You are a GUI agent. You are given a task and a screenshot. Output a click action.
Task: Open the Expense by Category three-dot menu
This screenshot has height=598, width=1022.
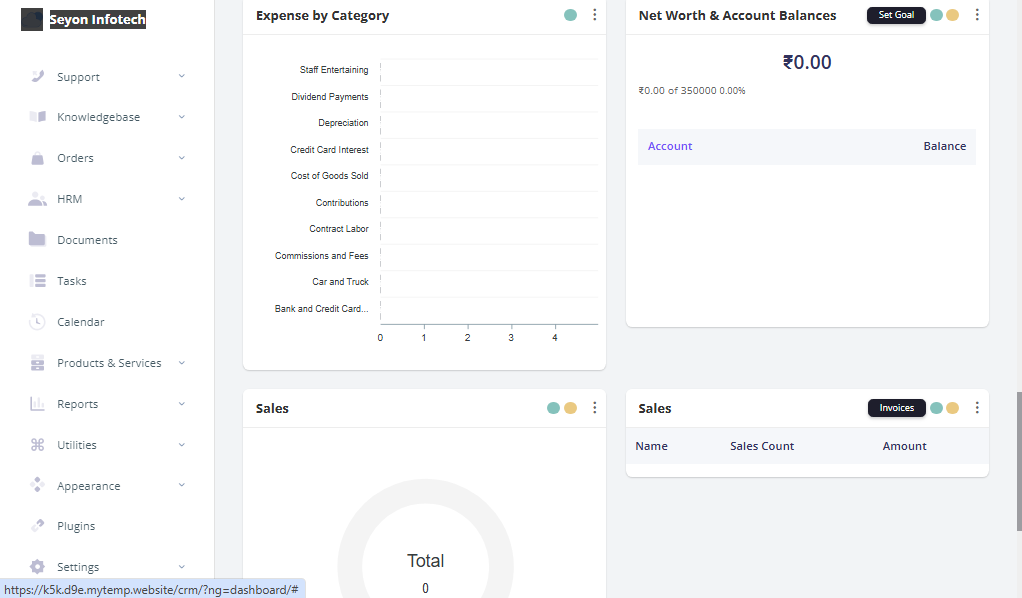coord(595,15)
